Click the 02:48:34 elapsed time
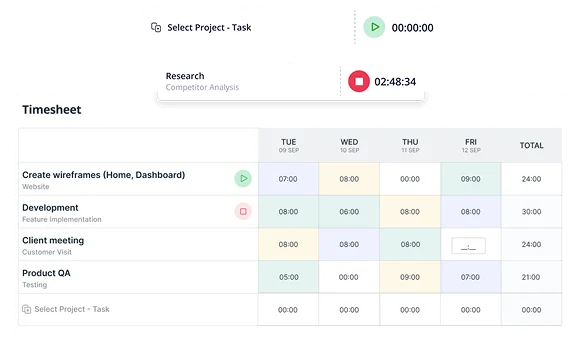The height and width of the screenshot is (363, 583). 395,82
